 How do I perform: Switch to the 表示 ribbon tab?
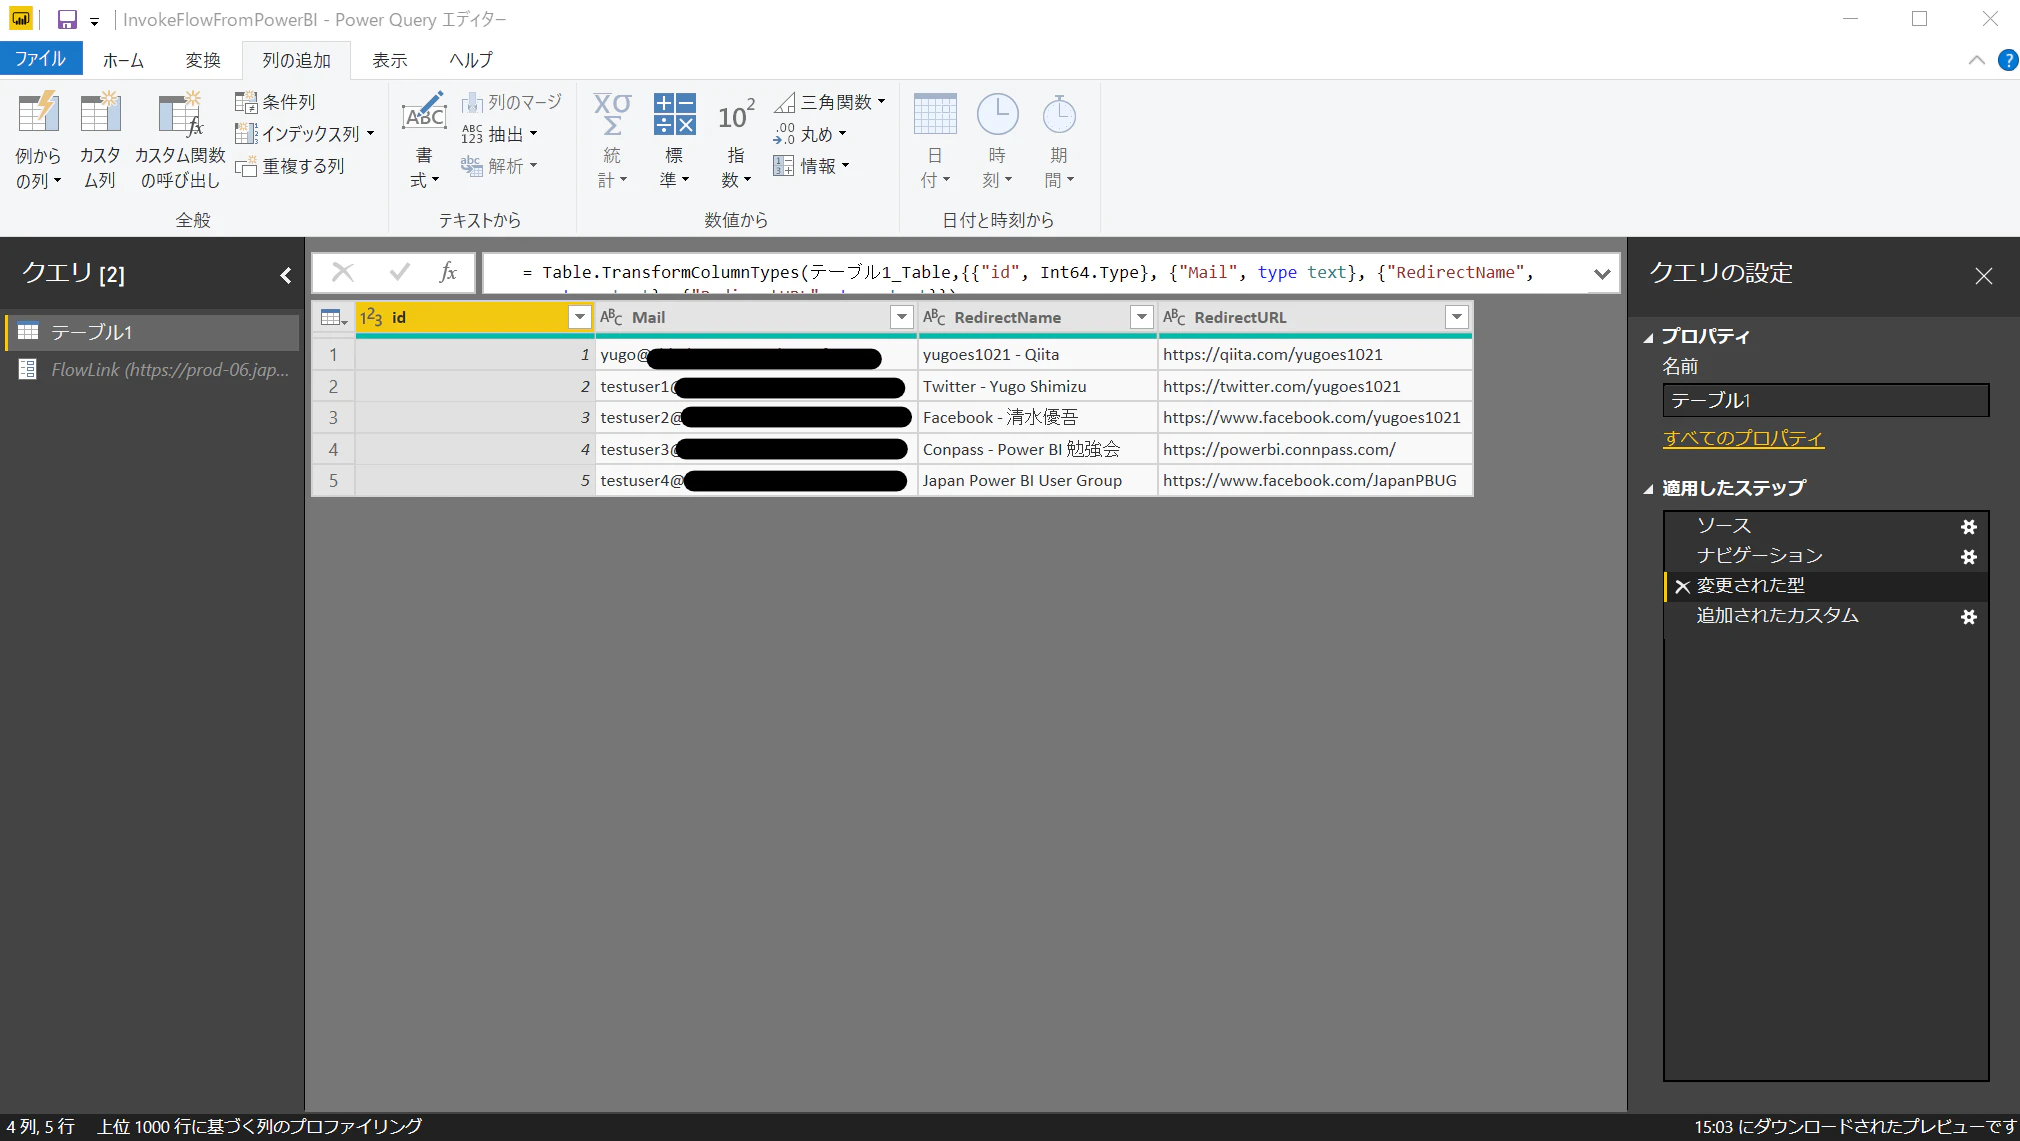[390, 60]
